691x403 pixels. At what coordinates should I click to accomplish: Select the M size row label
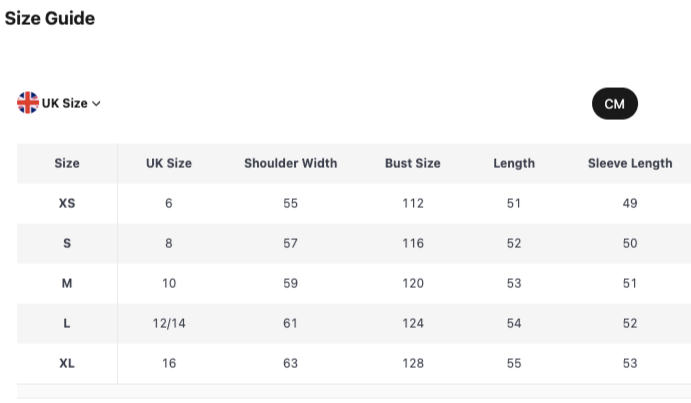(67, 283)
